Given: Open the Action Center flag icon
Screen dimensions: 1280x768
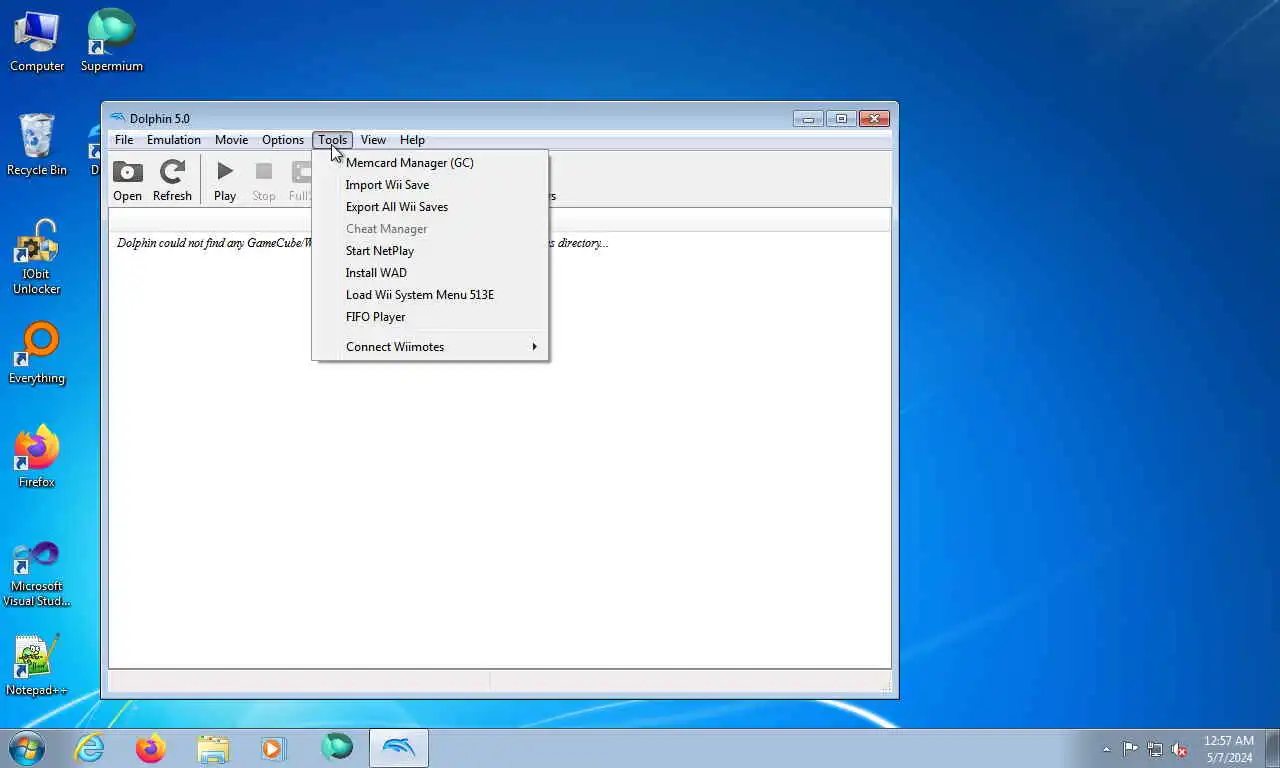Looking at the screenshot, I should (1130, 749).
